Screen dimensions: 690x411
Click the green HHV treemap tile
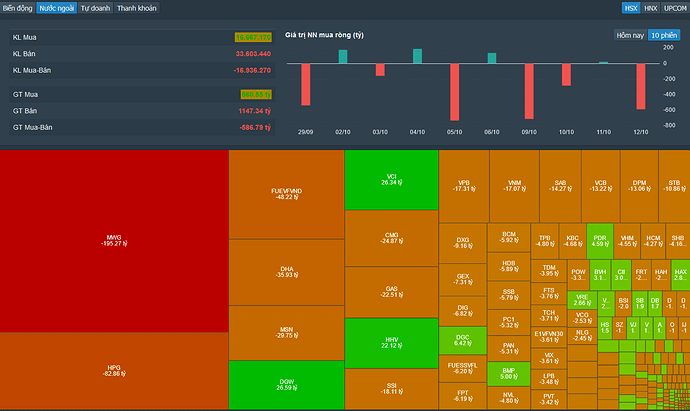tap(392, 343)
